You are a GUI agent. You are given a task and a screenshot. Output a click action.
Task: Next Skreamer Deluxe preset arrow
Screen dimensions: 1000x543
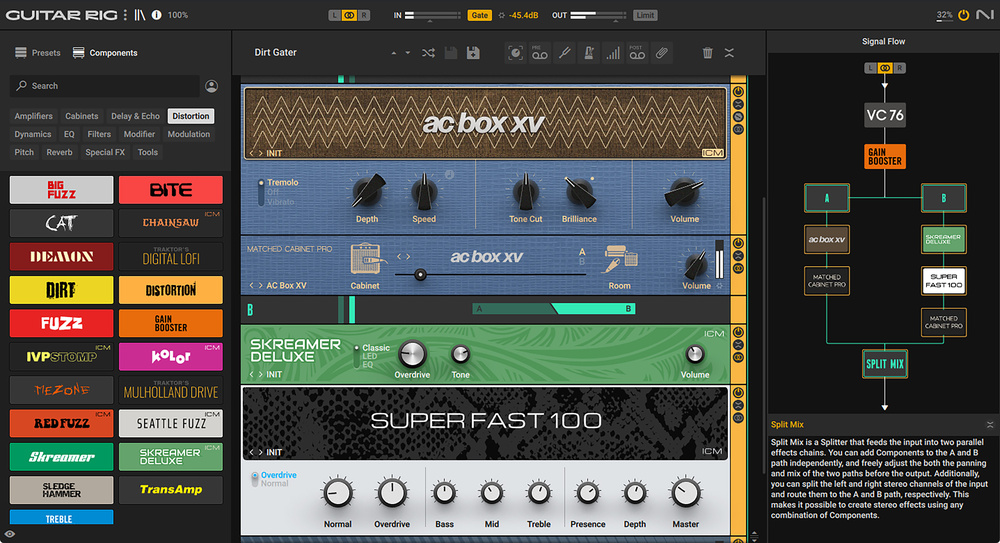pos(260,375)
